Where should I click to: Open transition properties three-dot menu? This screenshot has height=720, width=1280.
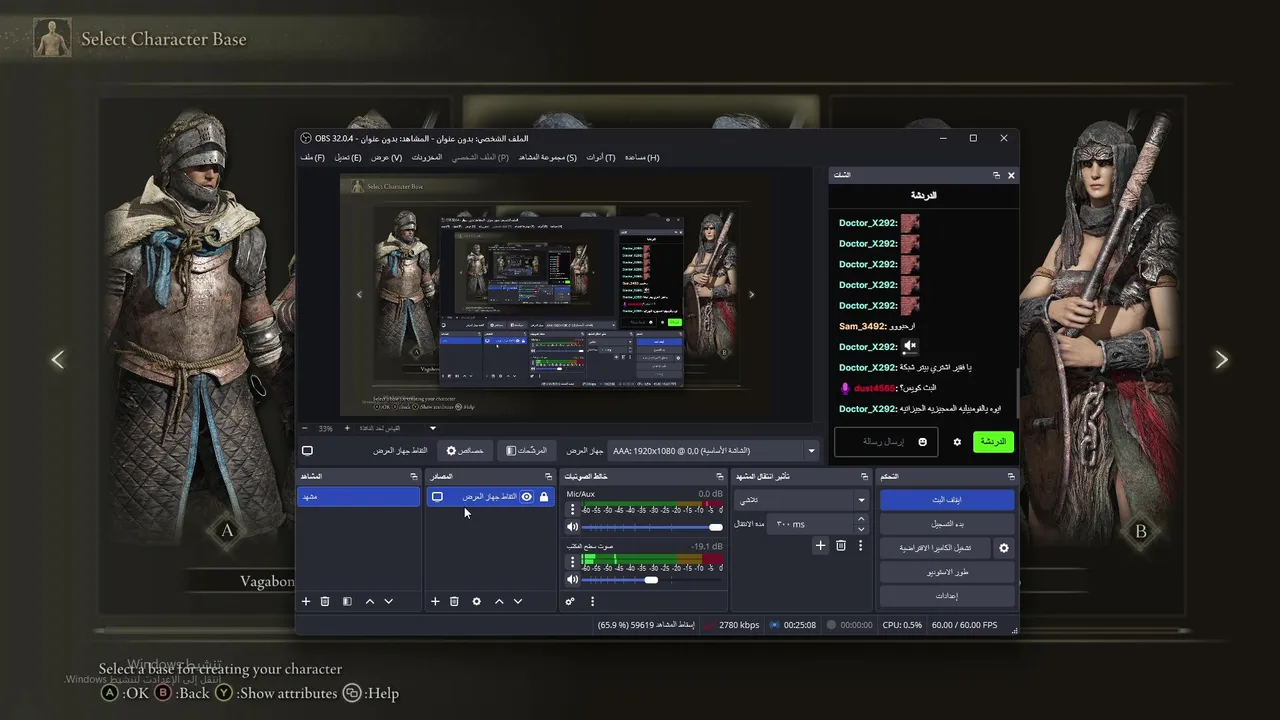(x=860, y=545)
